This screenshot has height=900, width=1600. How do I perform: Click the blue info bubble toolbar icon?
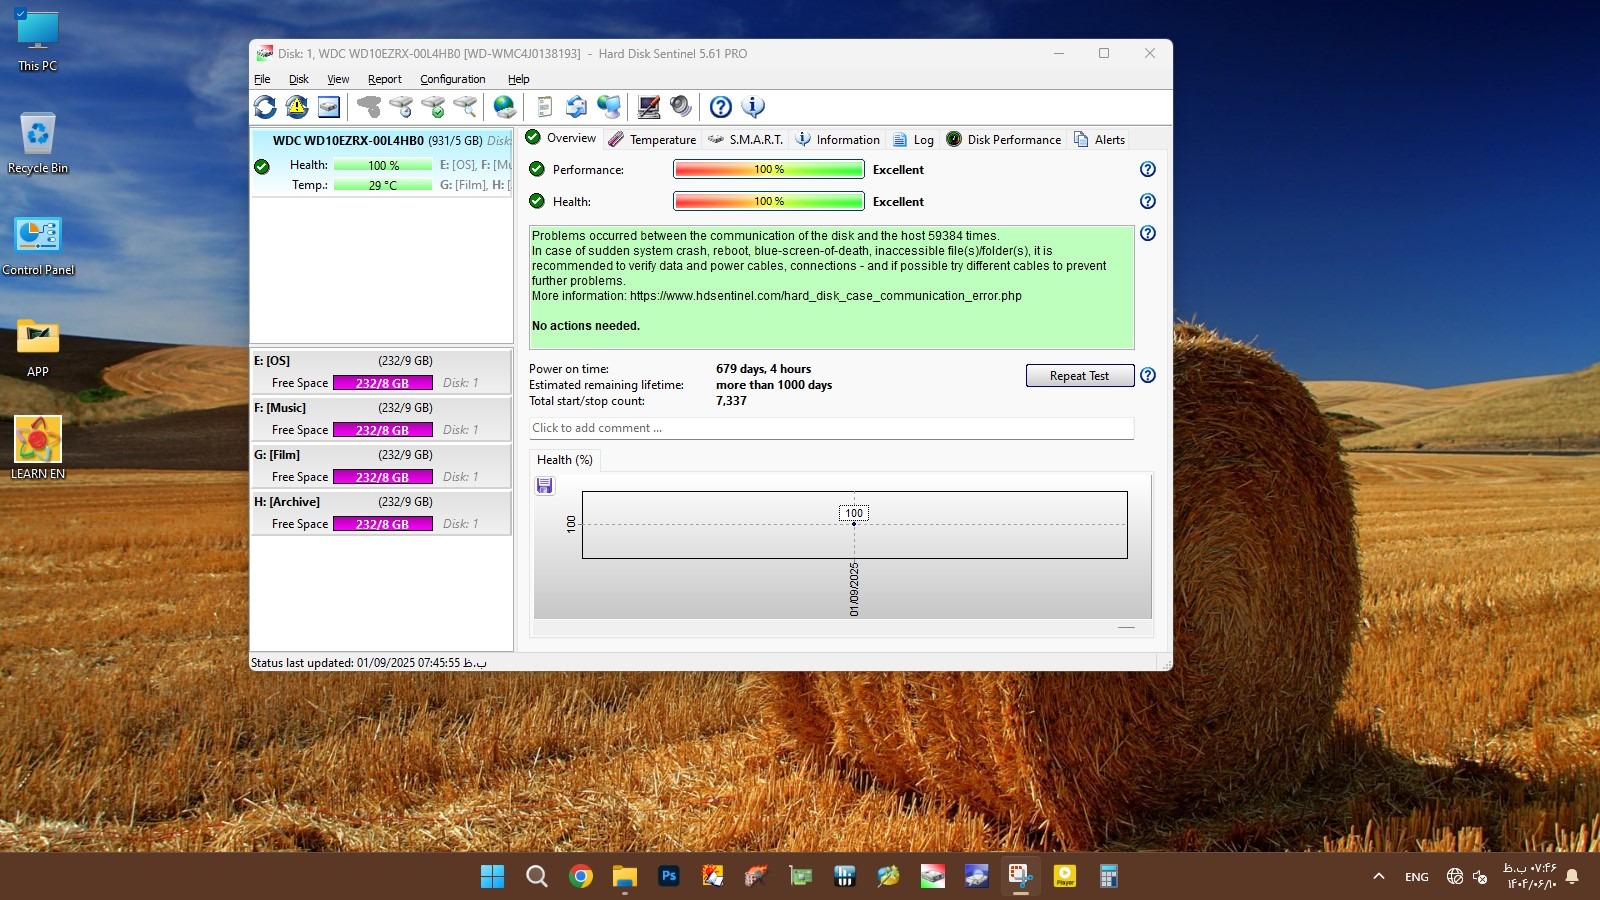pyautogui.click(x=753, y=106)
